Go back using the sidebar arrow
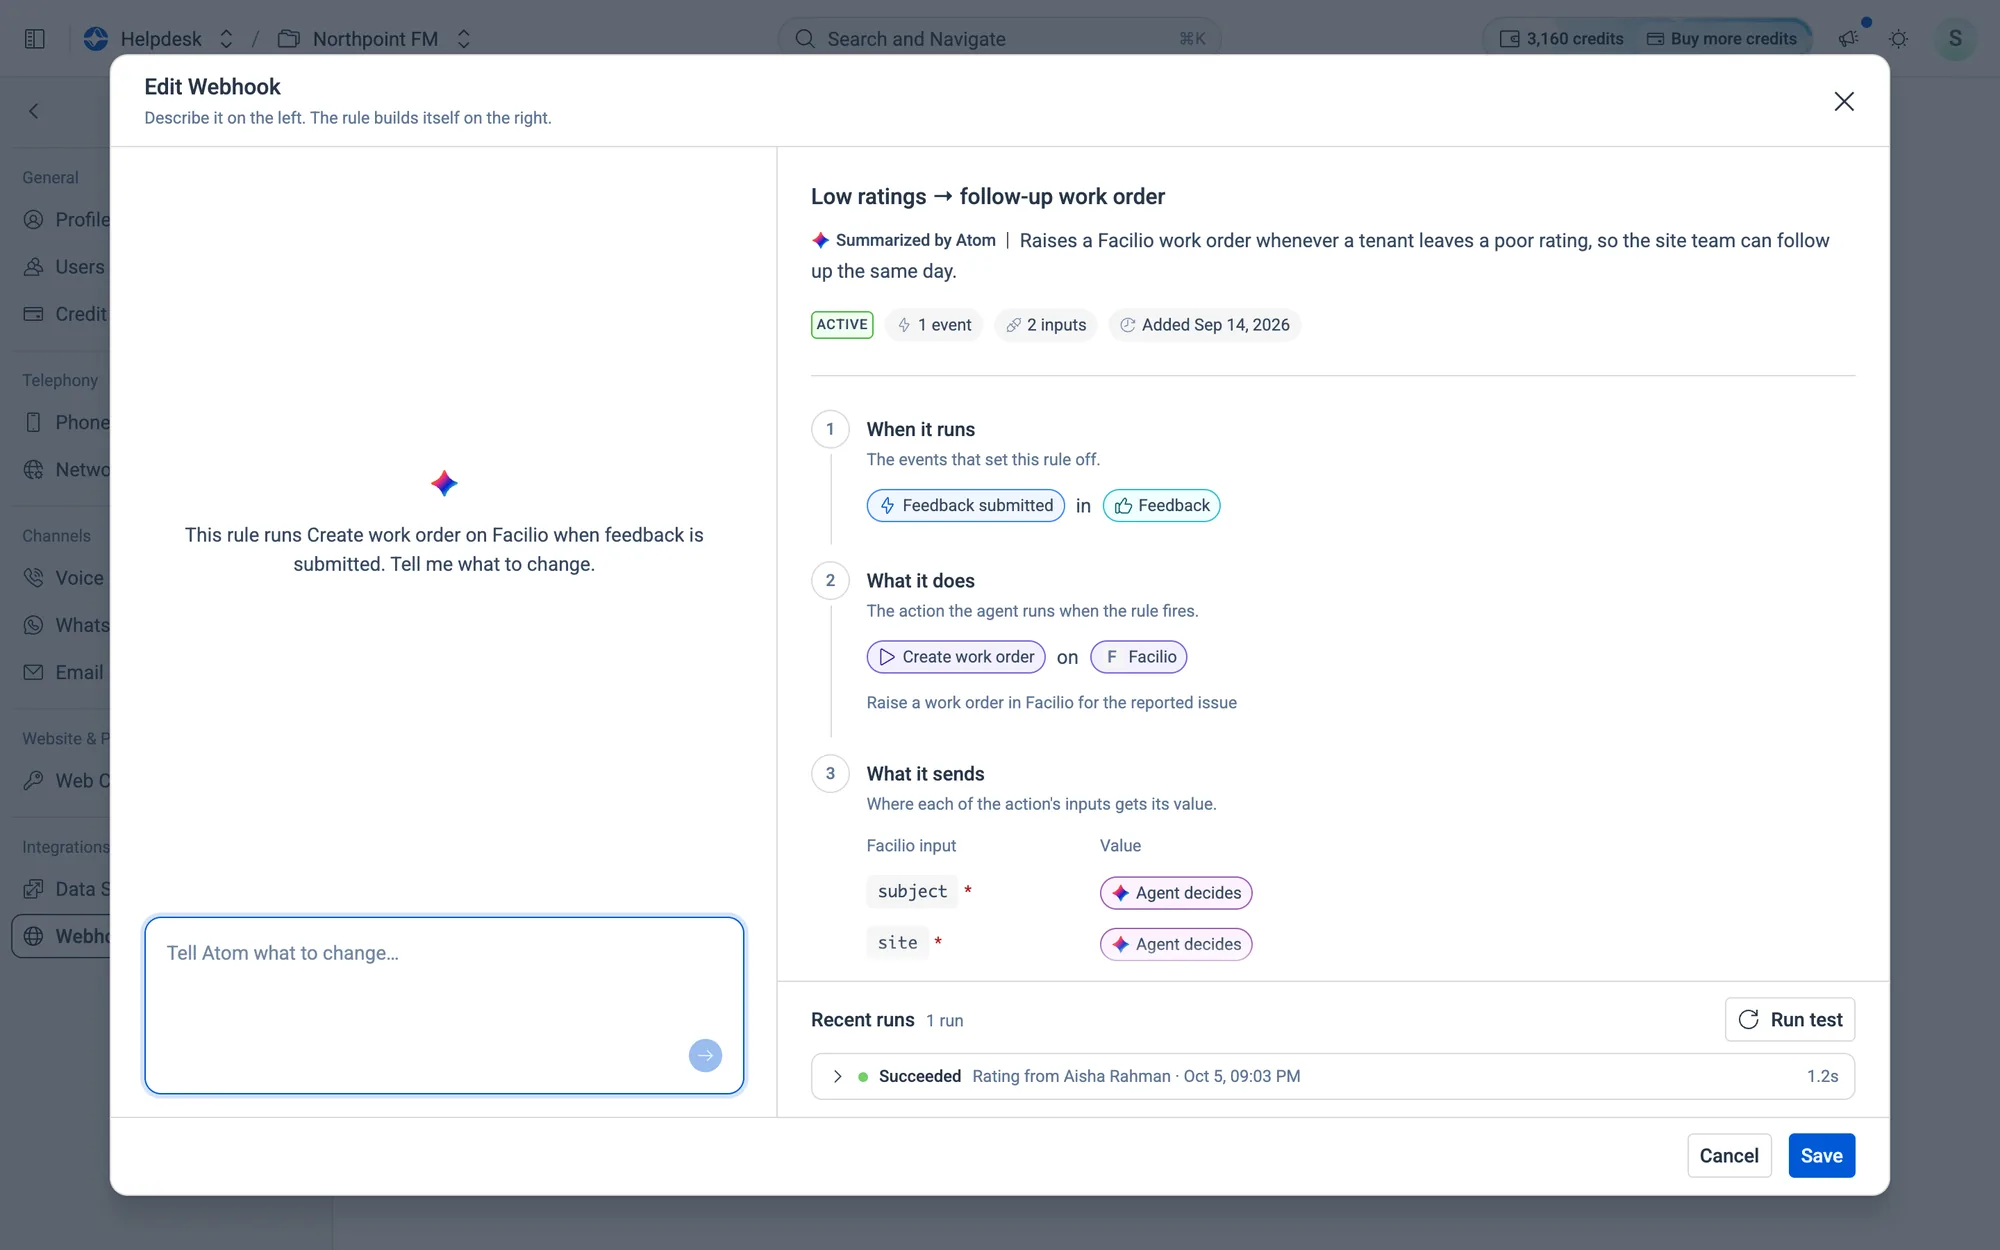 [x=34, y=111]
